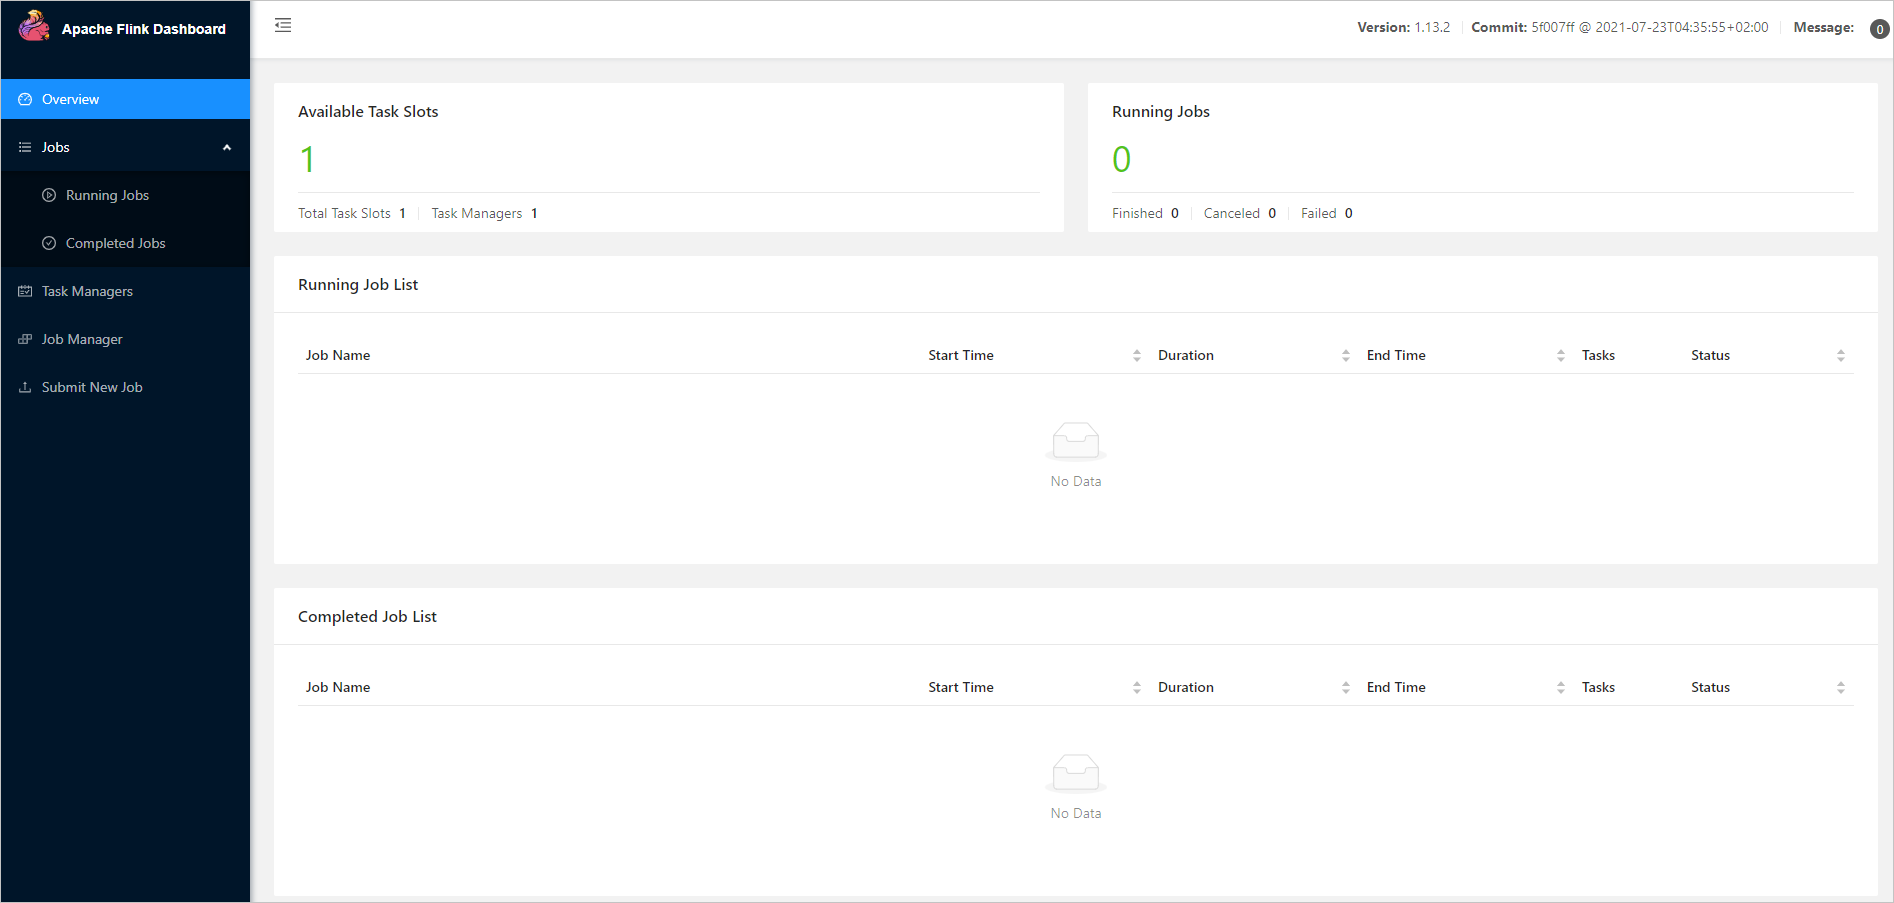Select the Submit New Job upload icon

click(25, 387)
